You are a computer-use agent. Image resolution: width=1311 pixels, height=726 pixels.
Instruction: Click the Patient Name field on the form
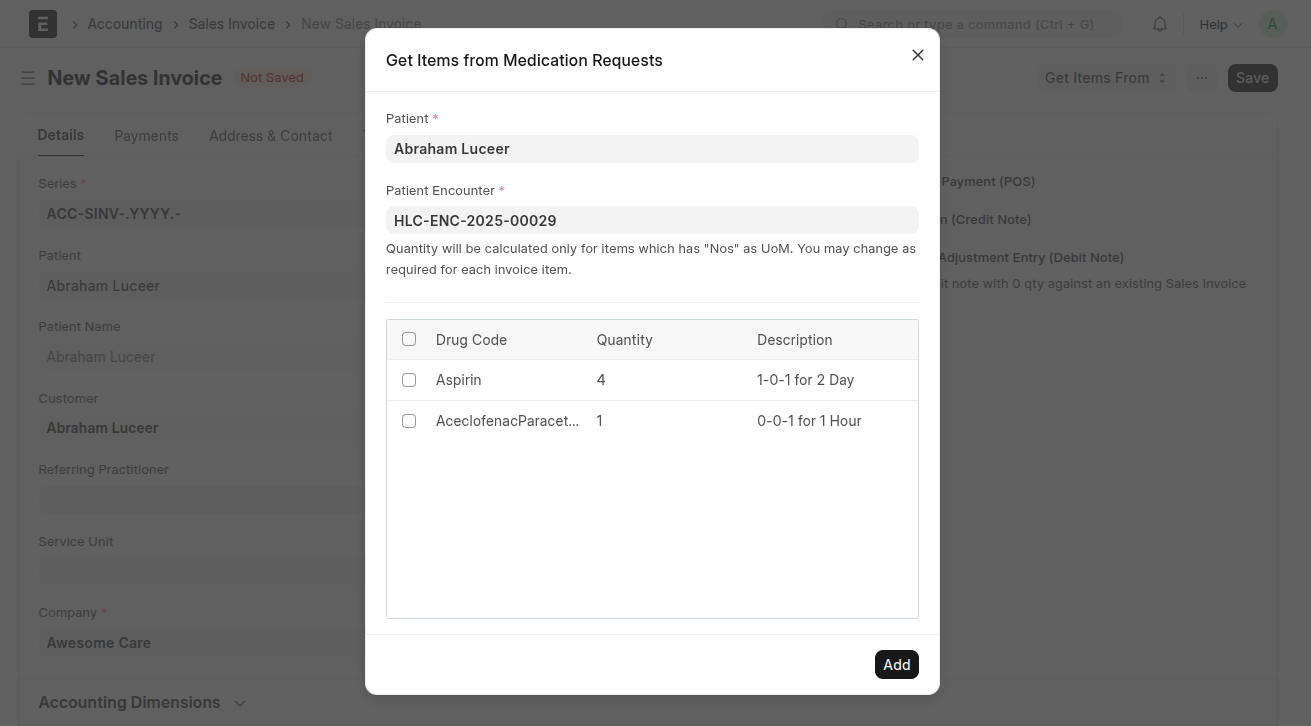(x=202, y=357)
